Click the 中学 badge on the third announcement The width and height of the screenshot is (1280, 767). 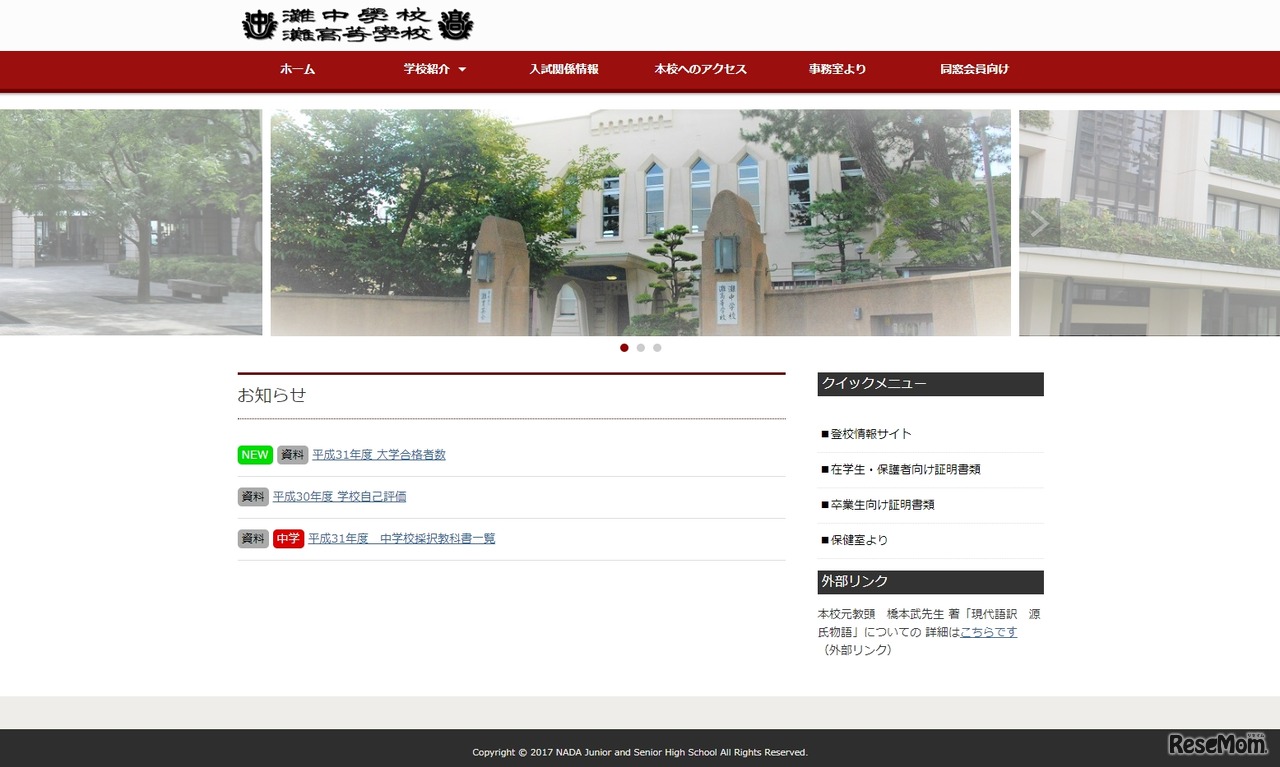pyautogui.click(x=288, y=538)
